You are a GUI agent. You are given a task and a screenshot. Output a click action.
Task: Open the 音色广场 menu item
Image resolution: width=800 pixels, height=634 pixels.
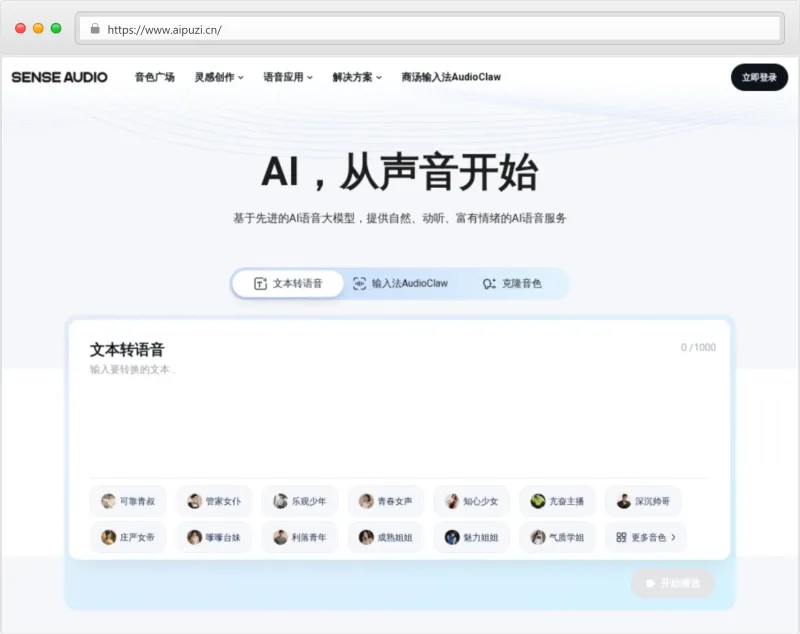(x=156, y=76)
